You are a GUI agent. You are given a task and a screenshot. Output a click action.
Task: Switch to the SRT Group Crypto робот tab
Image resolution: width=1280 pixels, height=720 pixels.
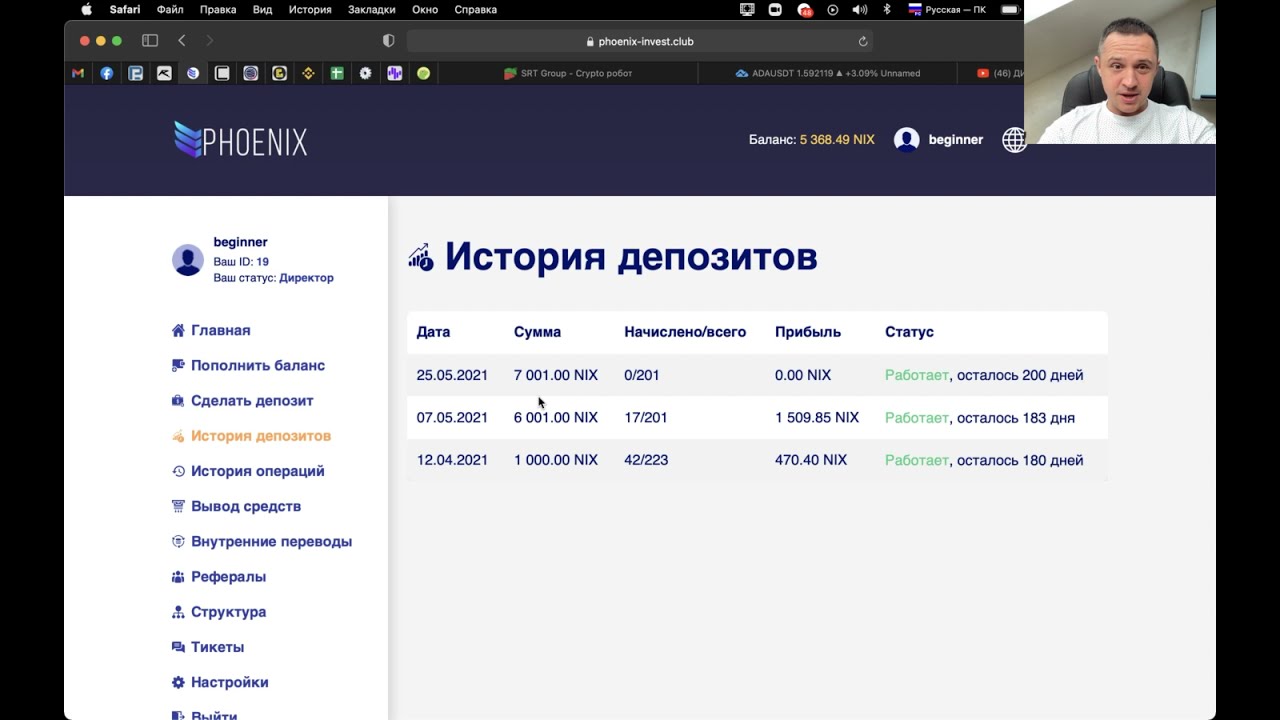(568, 73)
